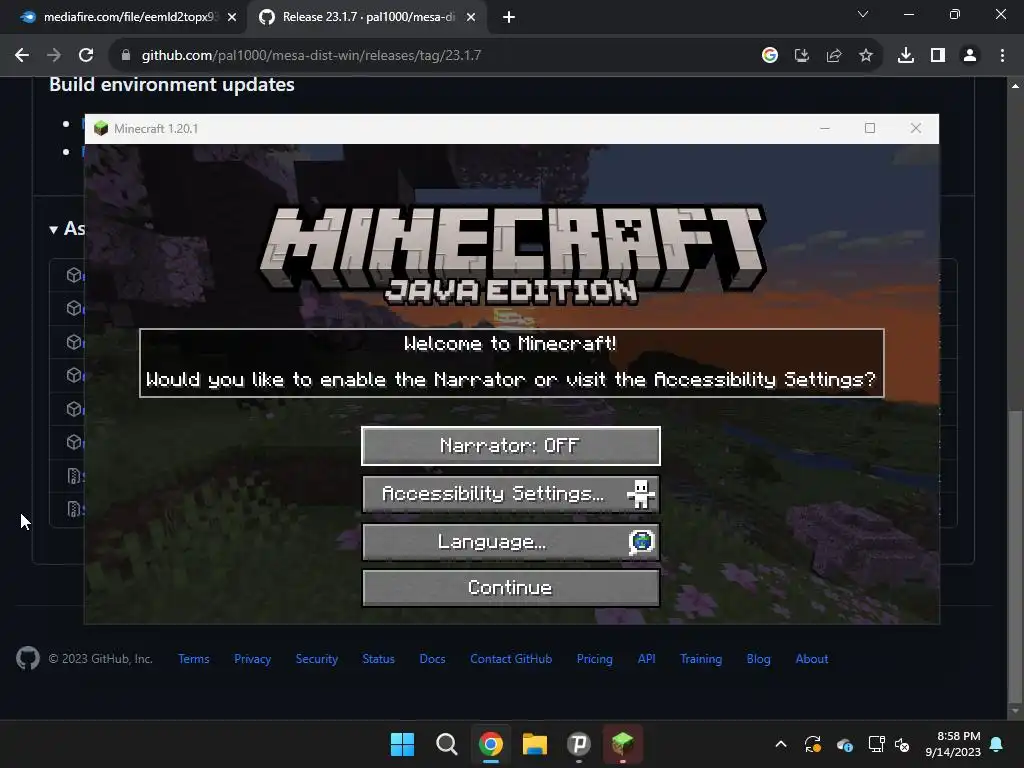Open Chrome's three-dot menu
The image size is (1024, 768).
(1002, 56)
